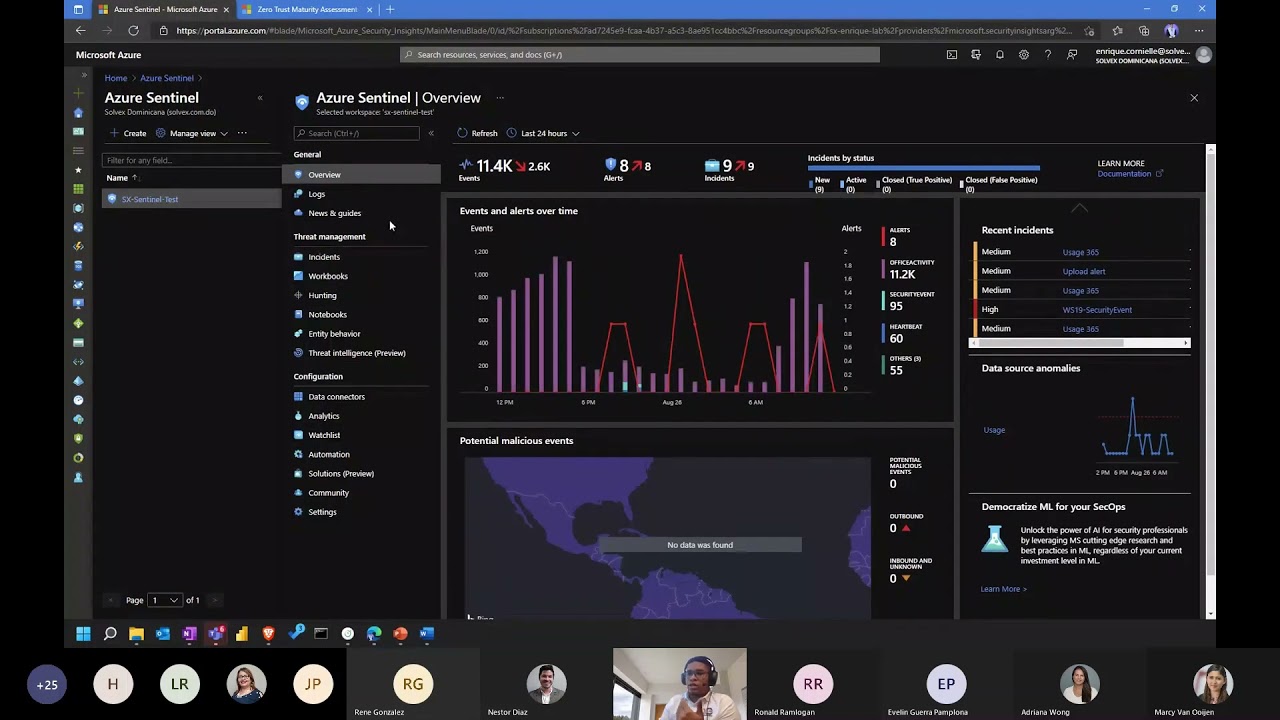Screen dimensions: 1280x720
Task: Open directory and subscription filter icon
Action: [x=976, y=55]
